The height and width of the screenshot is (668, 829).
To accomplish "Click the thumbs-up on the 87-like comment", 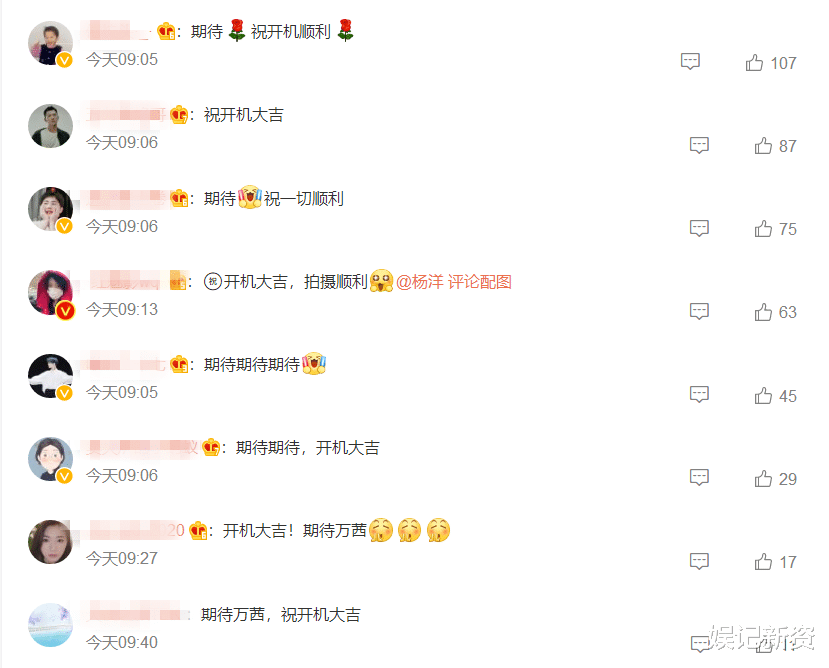I will (763, 145).
